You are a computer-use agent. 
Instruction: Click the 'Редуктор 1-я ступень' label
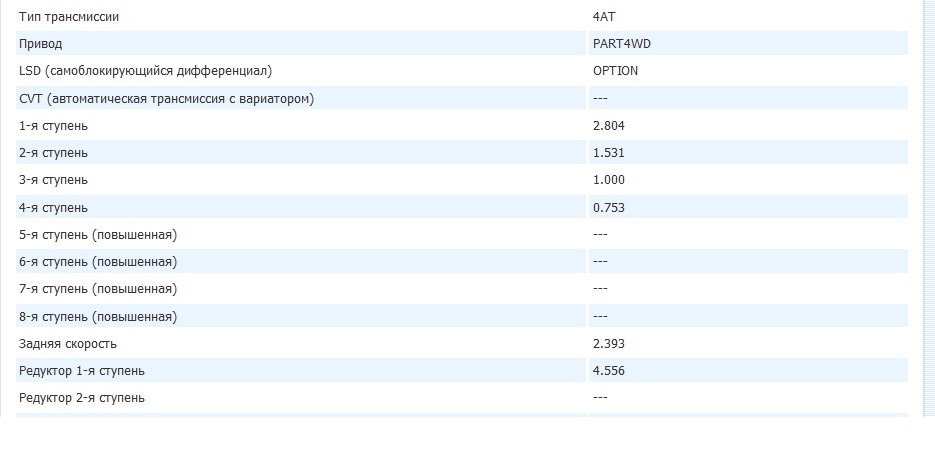point(82,371)
